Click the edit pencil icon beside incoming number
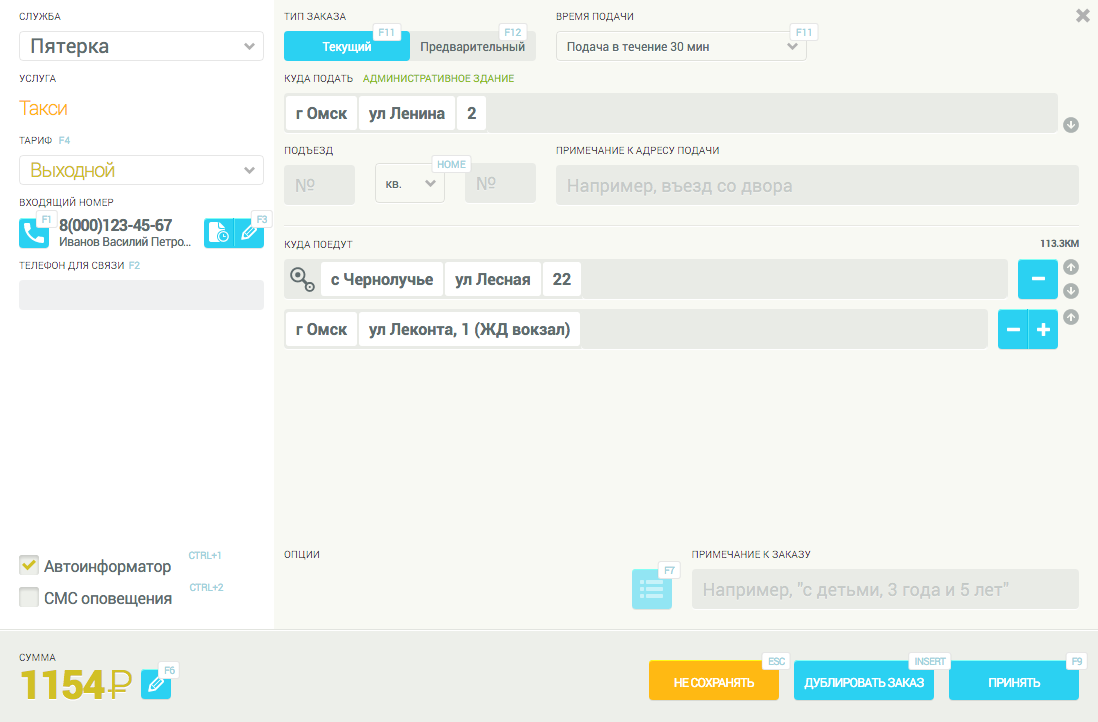Screen dimensions: 1098x722 [x=250, y=233]
